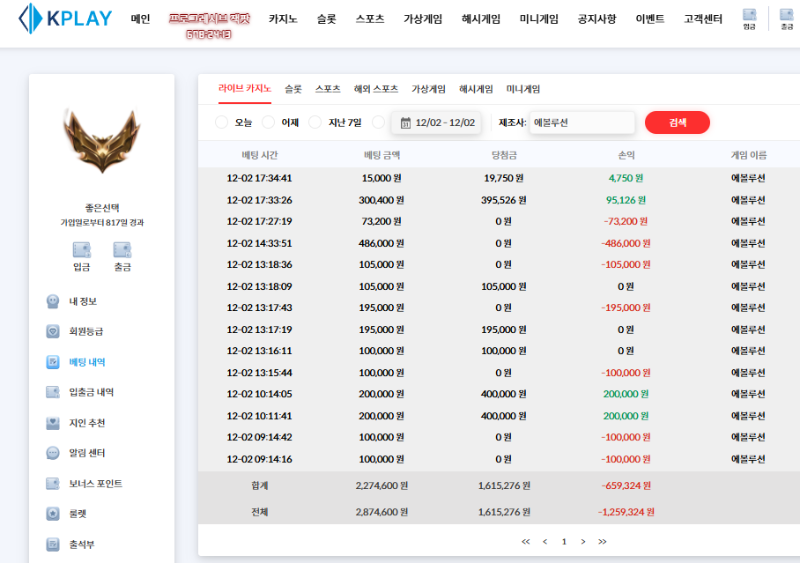
Task: Open 지인 추천 sidebar link
Action: pos(87,423)
